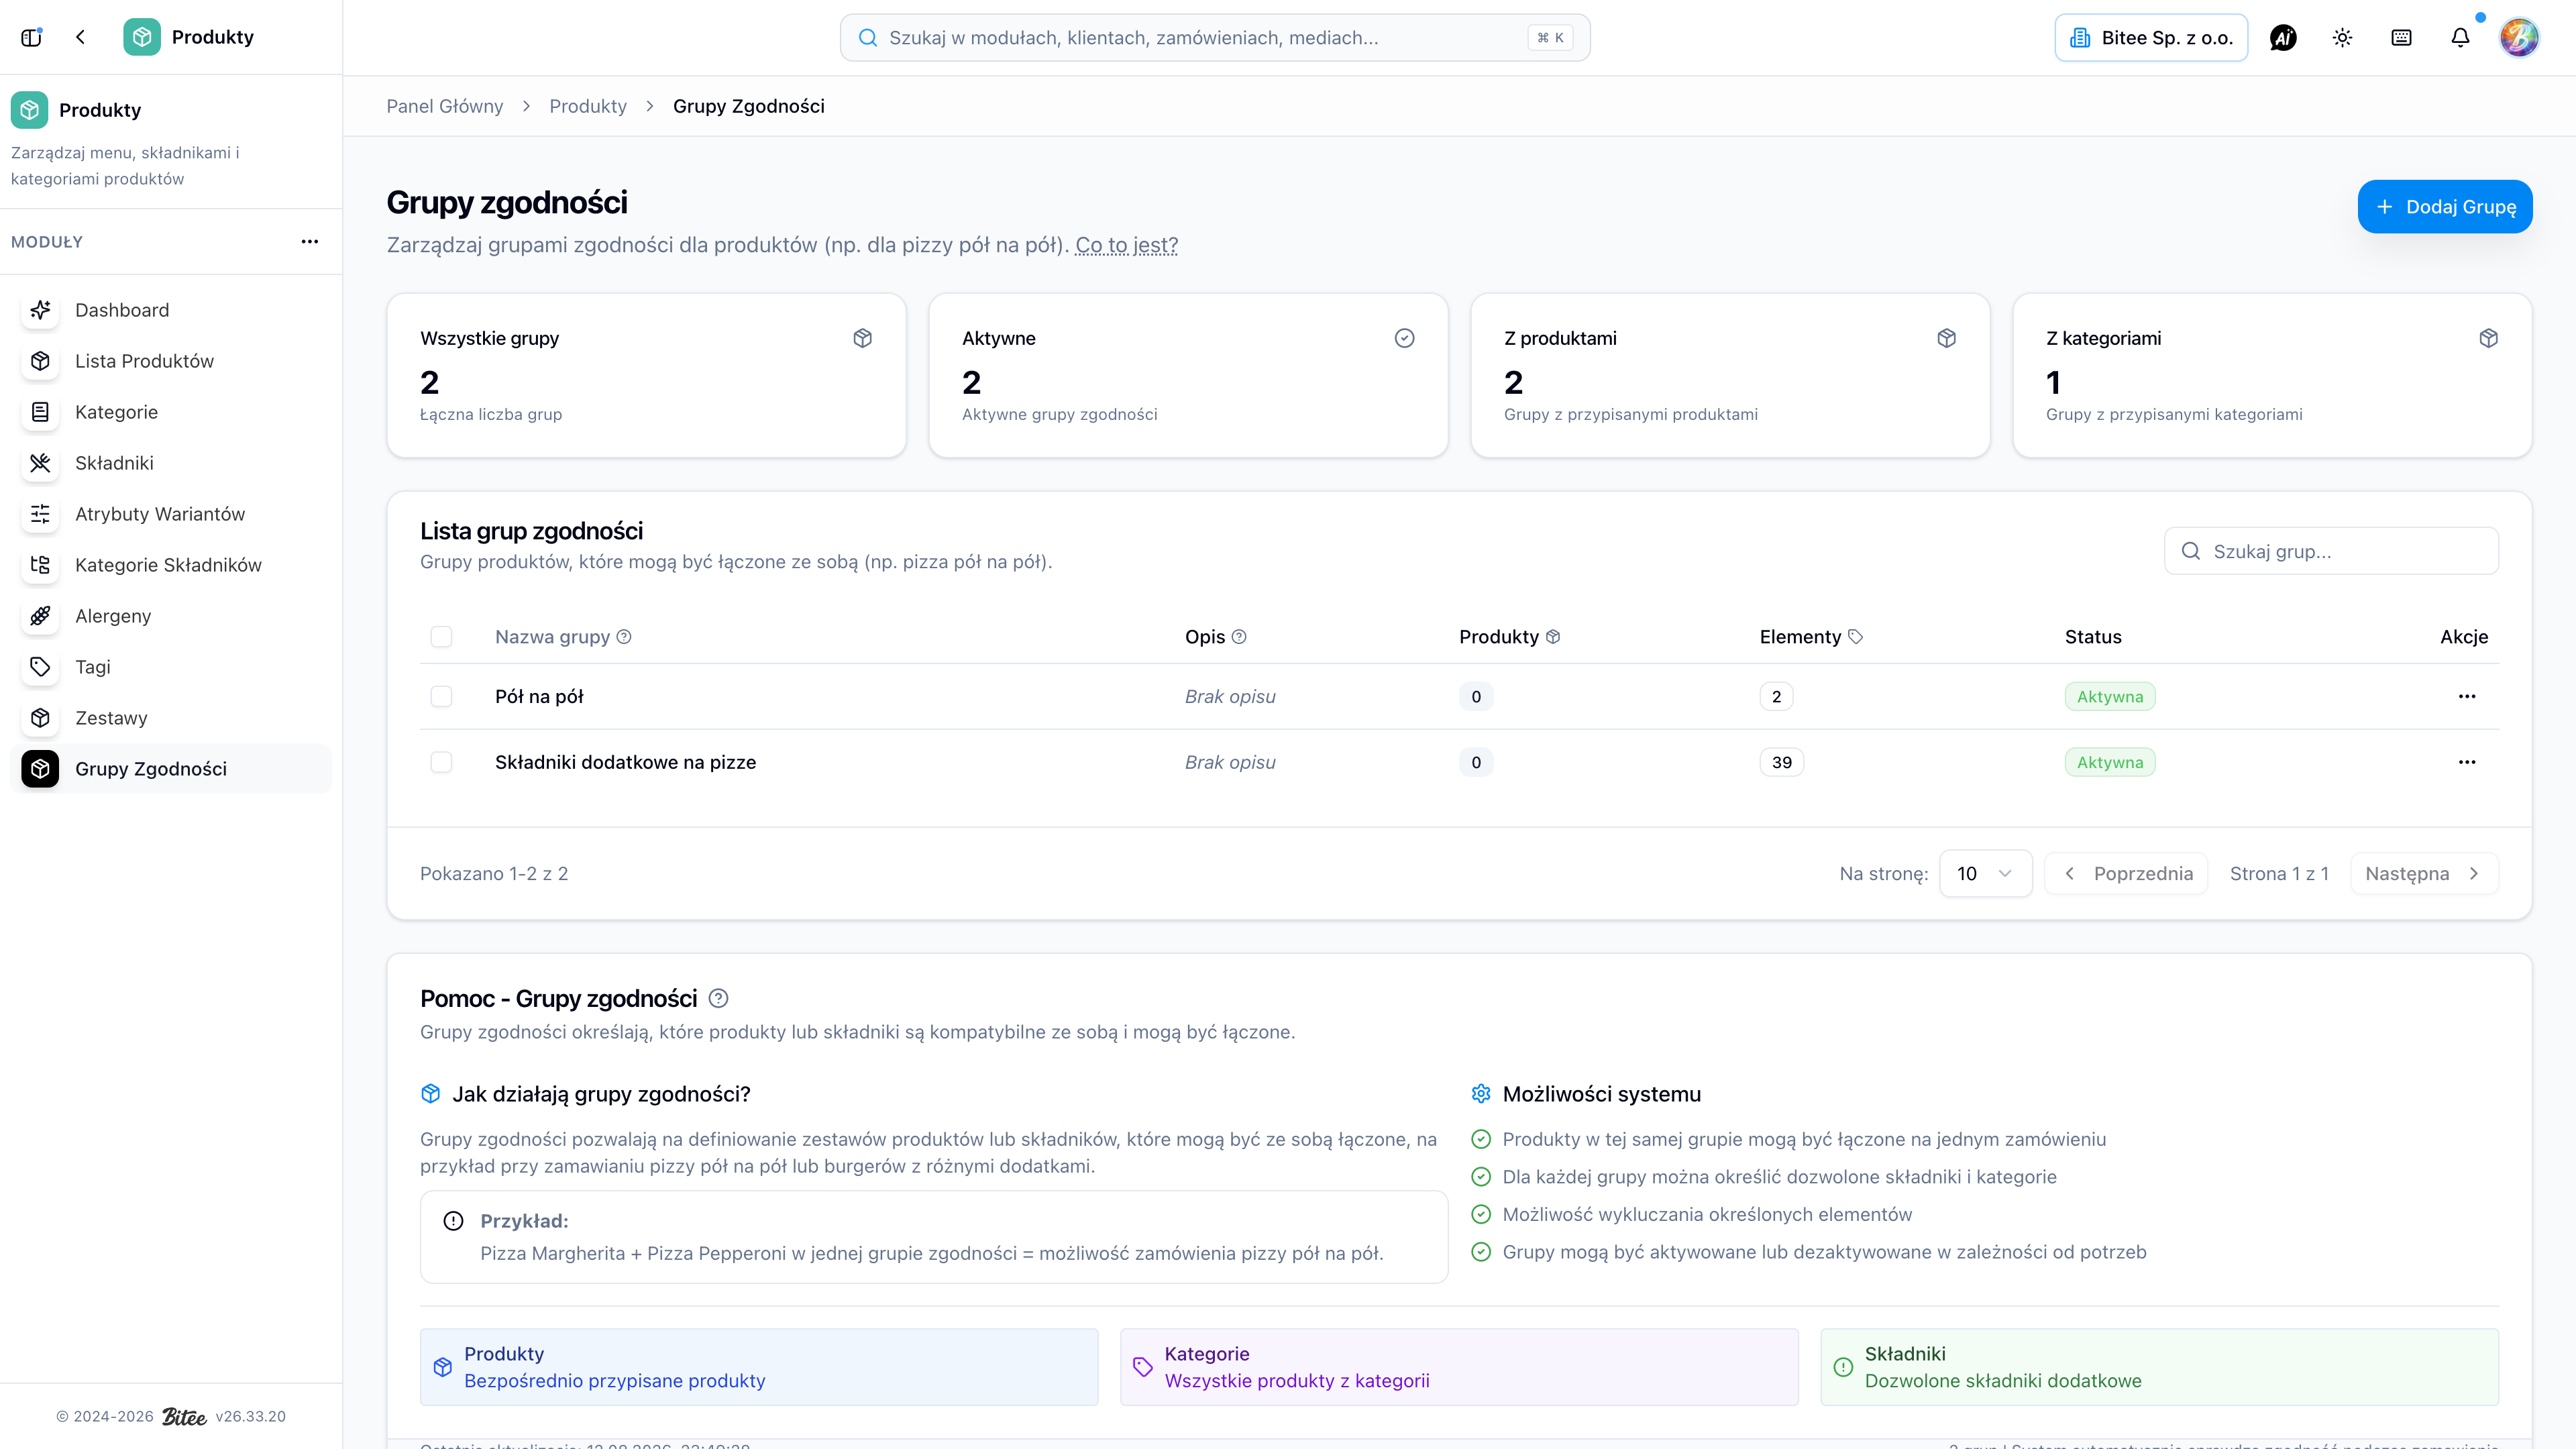Navigate to Panel Główny breadcrumb

coord(445,106)
